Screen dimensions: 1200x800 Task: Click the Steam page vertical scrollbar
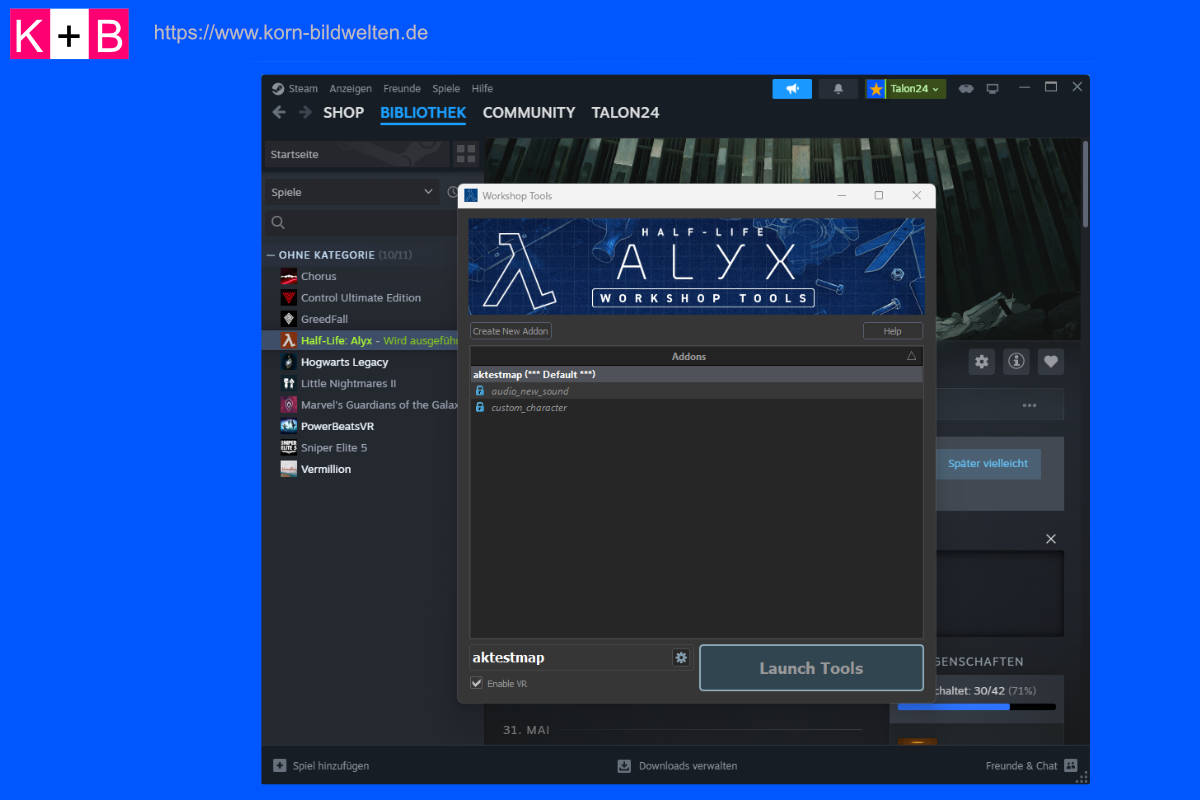1085,183
